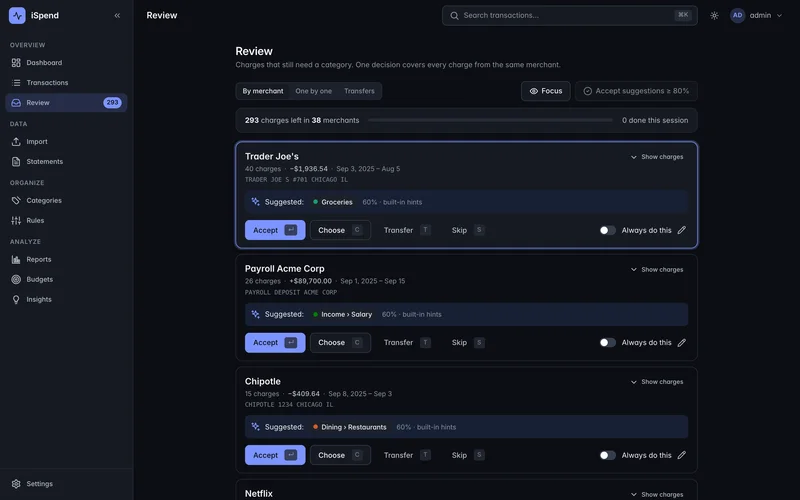Choose category for Trader Joe's
The image size is (800, 500).
point(340,230)
